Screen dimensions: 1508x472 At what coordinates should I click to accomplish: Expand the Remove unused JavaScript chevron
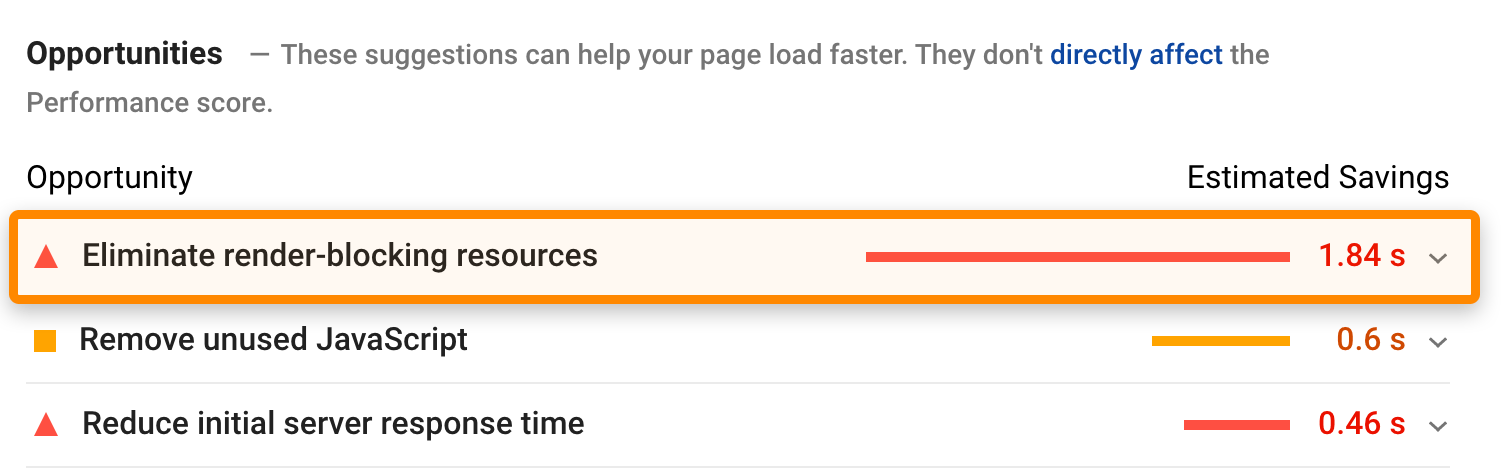(1438, 342)
